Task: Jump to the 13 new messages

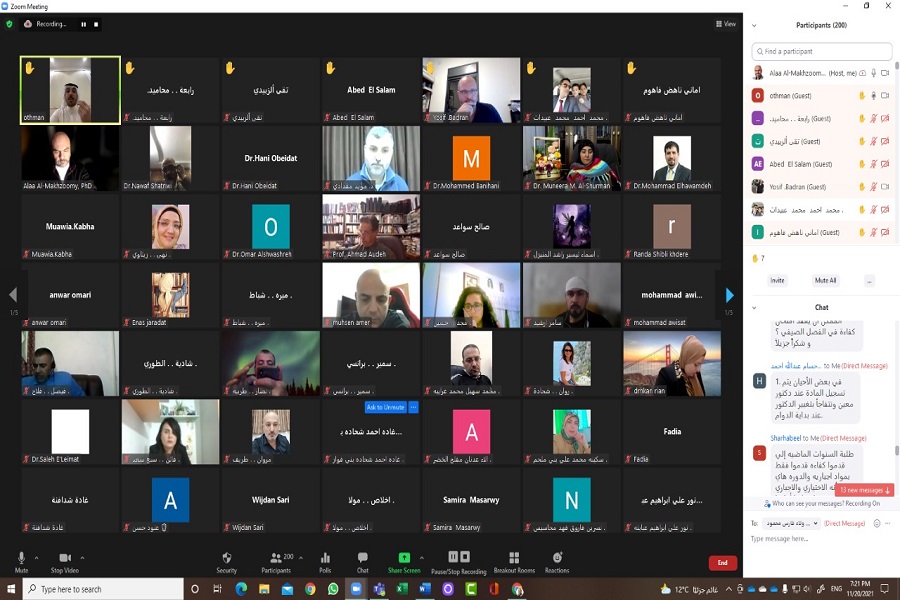Action: (865, 490)
